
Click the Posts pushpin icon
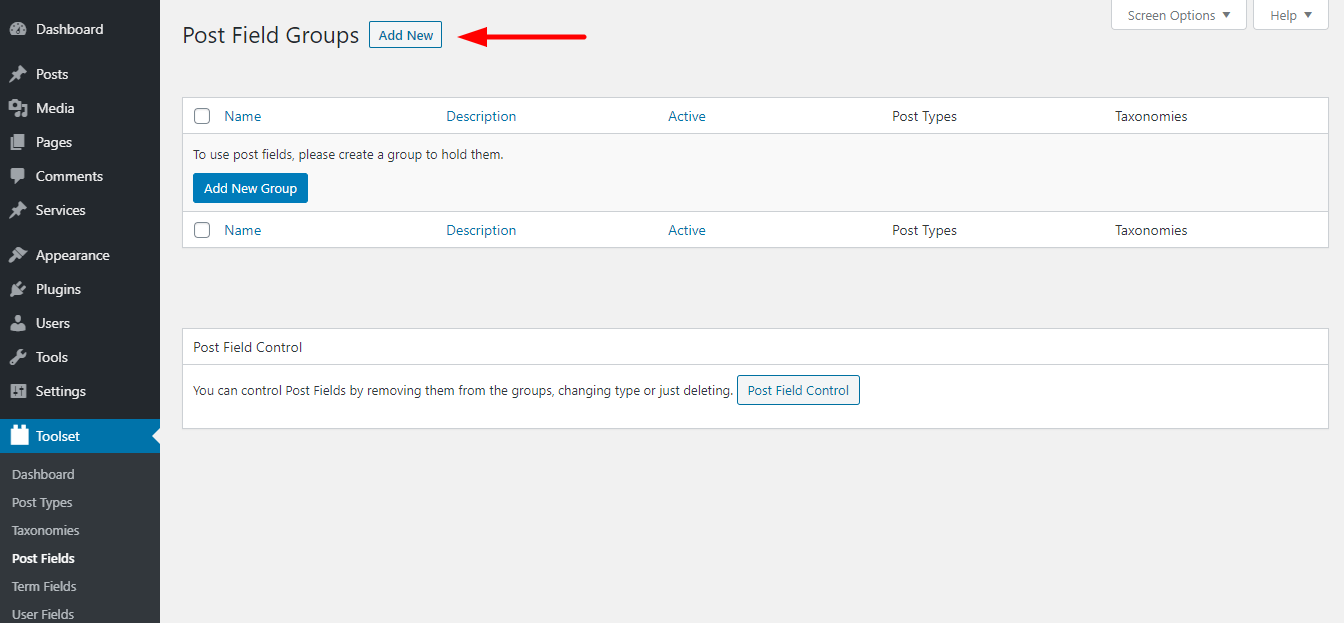click(x=18, y=74)
